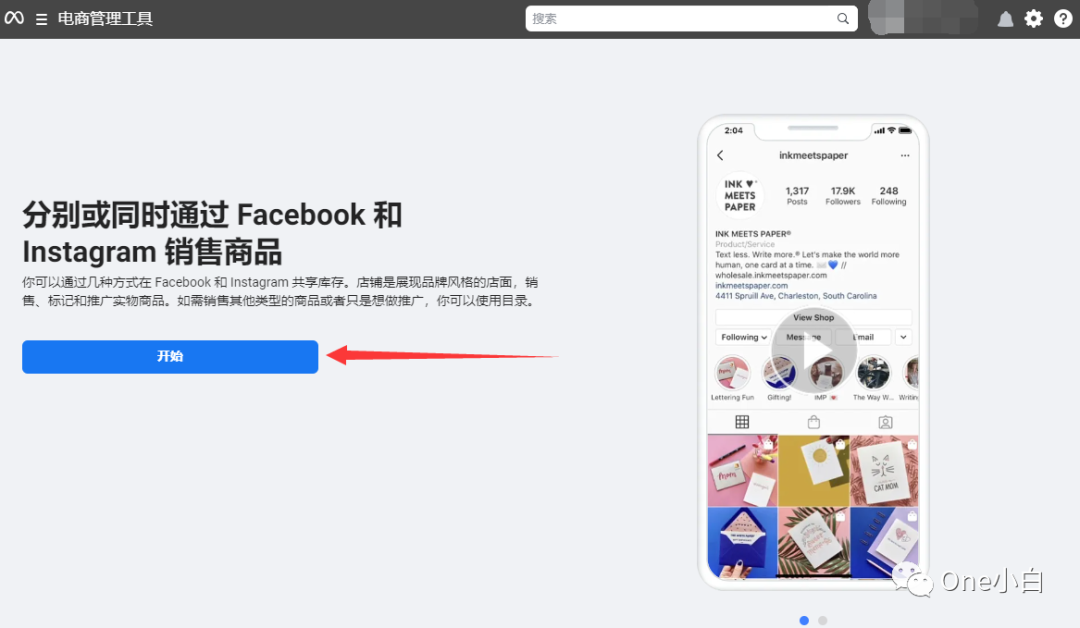Select the second pagination dot
Image resolution: width=1080 pixels, height=628 pixels.
(x=822, y=620)
